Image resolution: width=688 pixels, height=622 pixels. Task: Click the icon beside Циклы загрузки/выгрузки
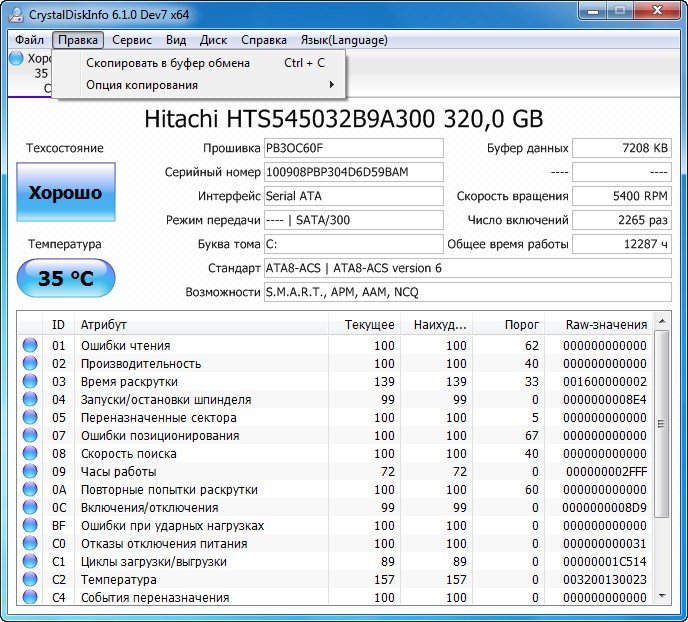tap(30, 562)
